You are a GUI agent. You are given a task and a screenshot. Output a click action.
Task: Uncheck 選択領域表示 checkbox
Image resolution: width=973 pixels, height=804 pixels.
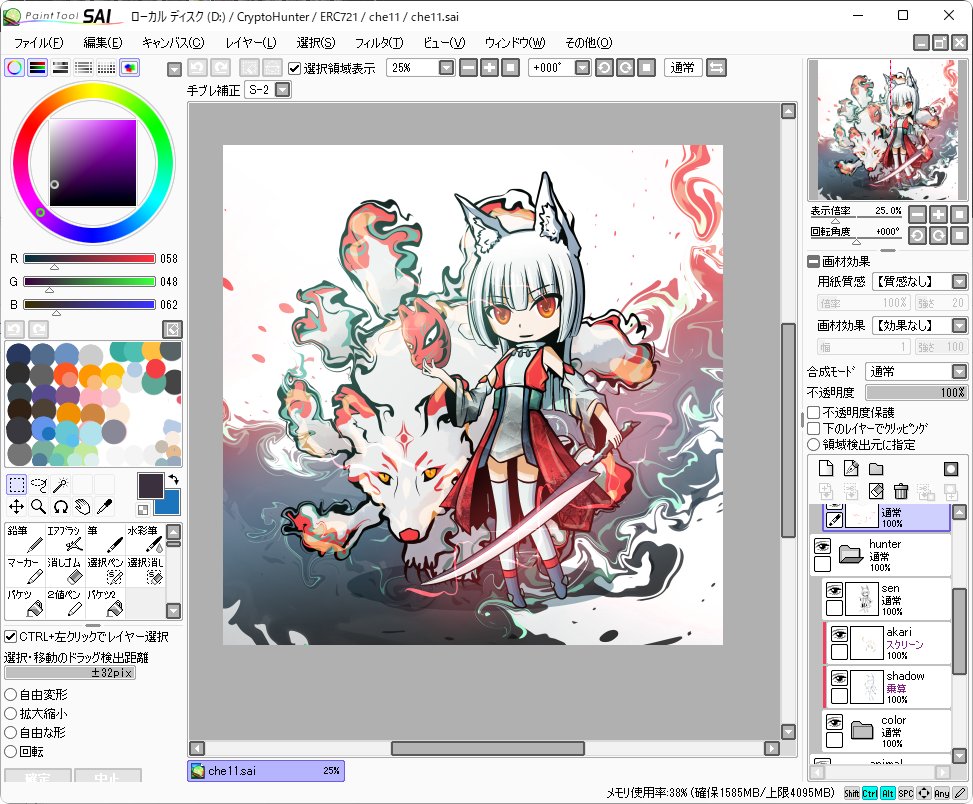click(x=295, y=68)
